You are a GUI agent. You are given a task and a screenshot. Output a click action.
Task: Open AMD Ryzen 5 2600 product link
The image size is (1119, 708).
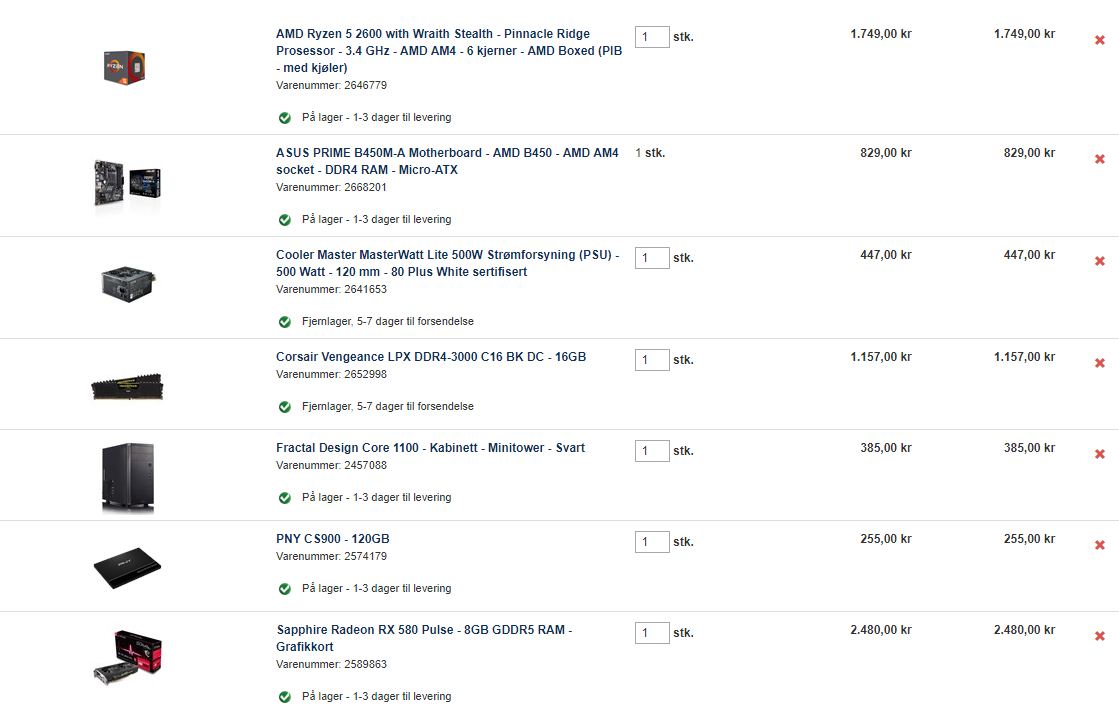pyautogui.click(x=449, y=51)
